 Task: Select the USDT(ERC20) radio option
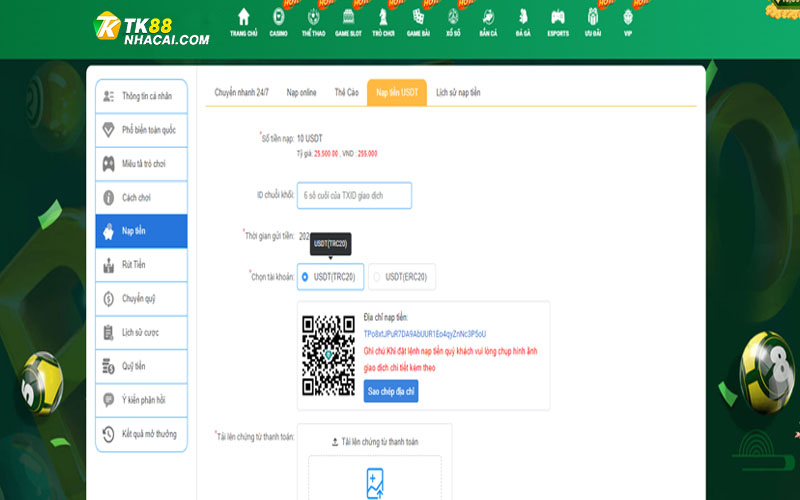tap(402, 277)
